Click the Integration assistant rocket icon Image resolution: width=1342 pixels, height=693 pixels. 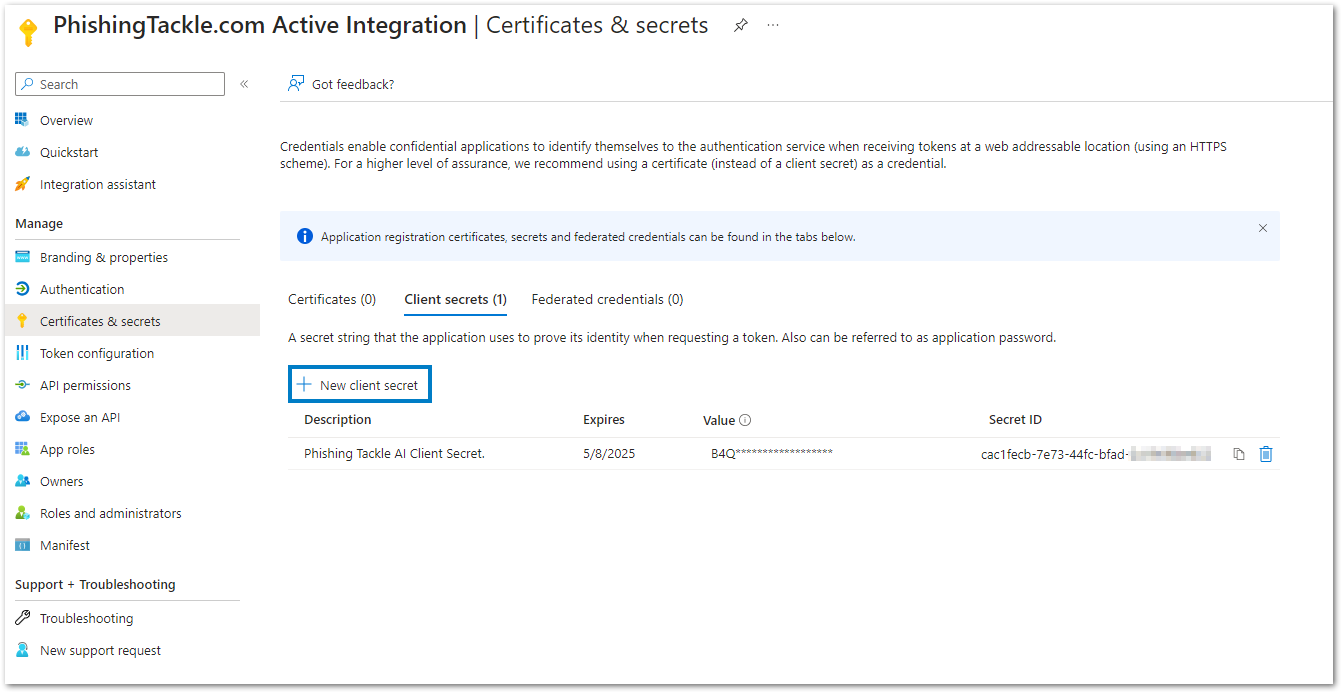22,184
